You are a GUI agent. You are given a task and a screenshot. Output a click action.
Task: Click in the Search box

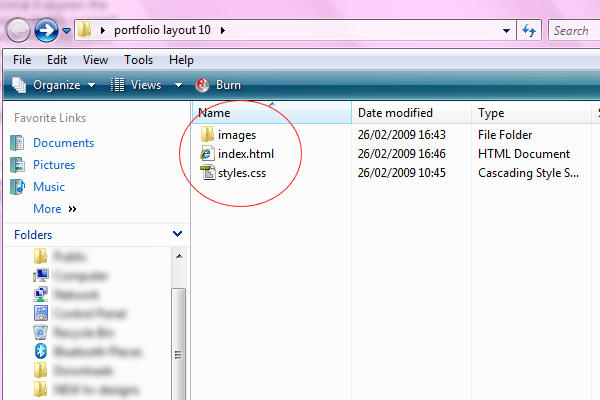(x=574, y=31)
